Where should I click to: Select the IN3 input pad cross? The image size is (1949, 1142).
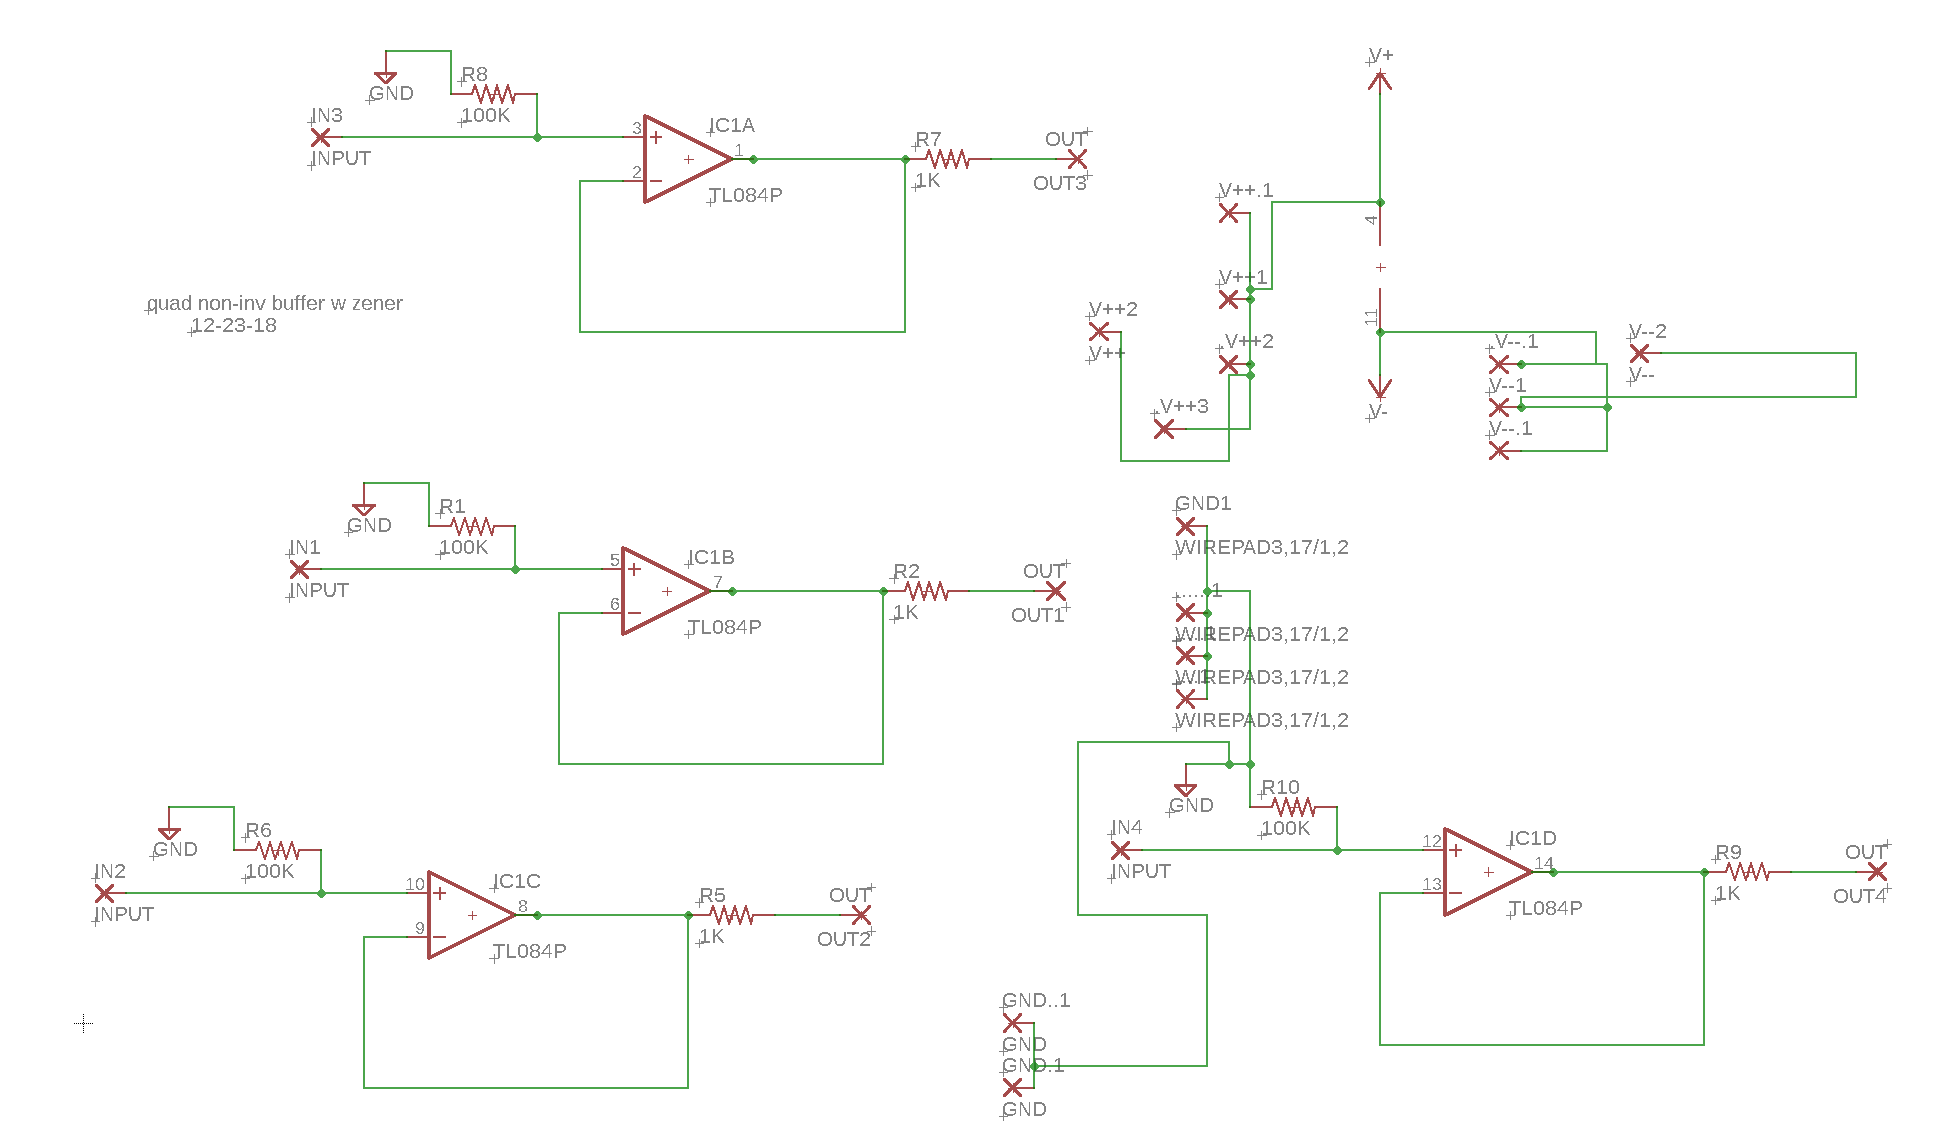point(321,137)
